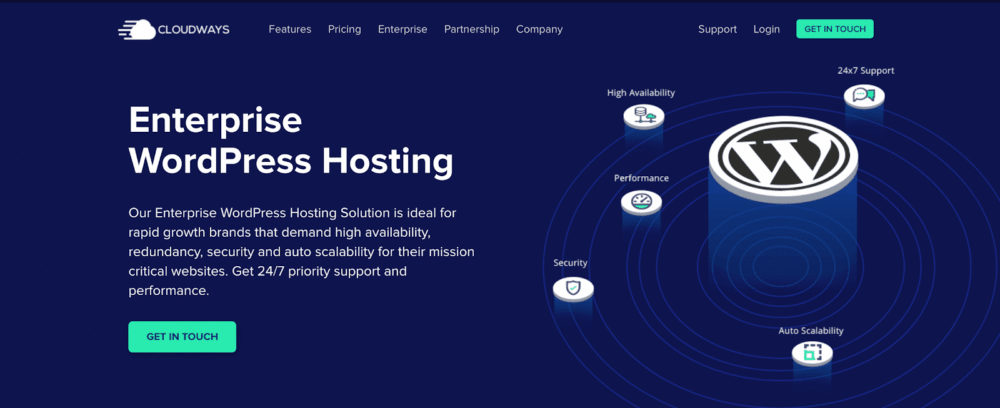
Task: Click the Performance speedometer icon
Action: [641, 201]
